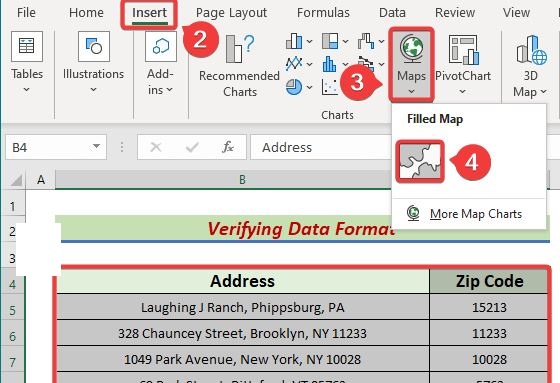This screenshot has width=560, height=383.
Task: Insert a line or area chart
Action: pyautogui.click(x=294, y=64)
